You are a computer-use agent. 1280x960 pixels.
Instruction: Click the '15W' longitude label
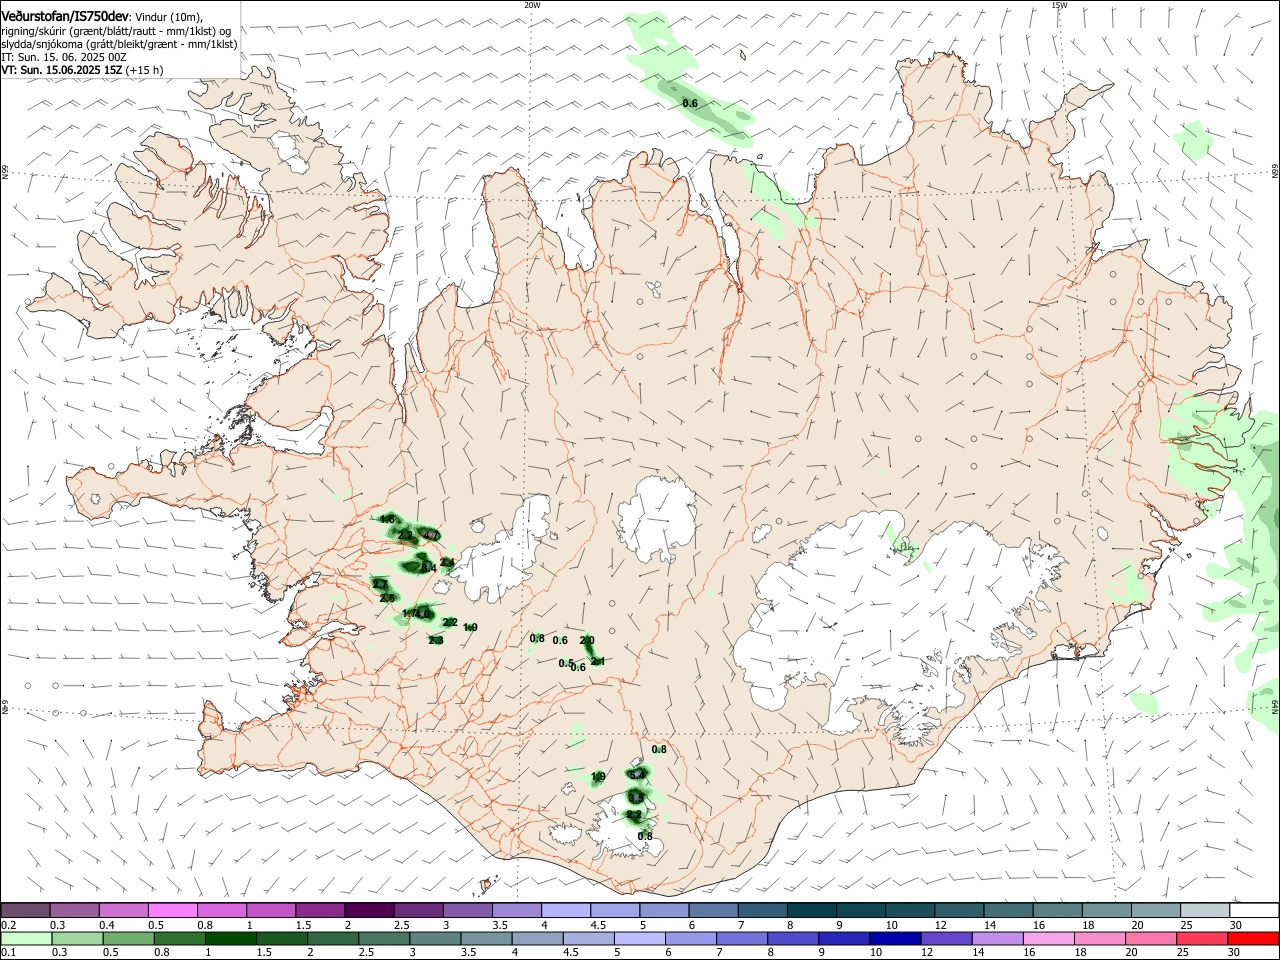[1059, 5]
